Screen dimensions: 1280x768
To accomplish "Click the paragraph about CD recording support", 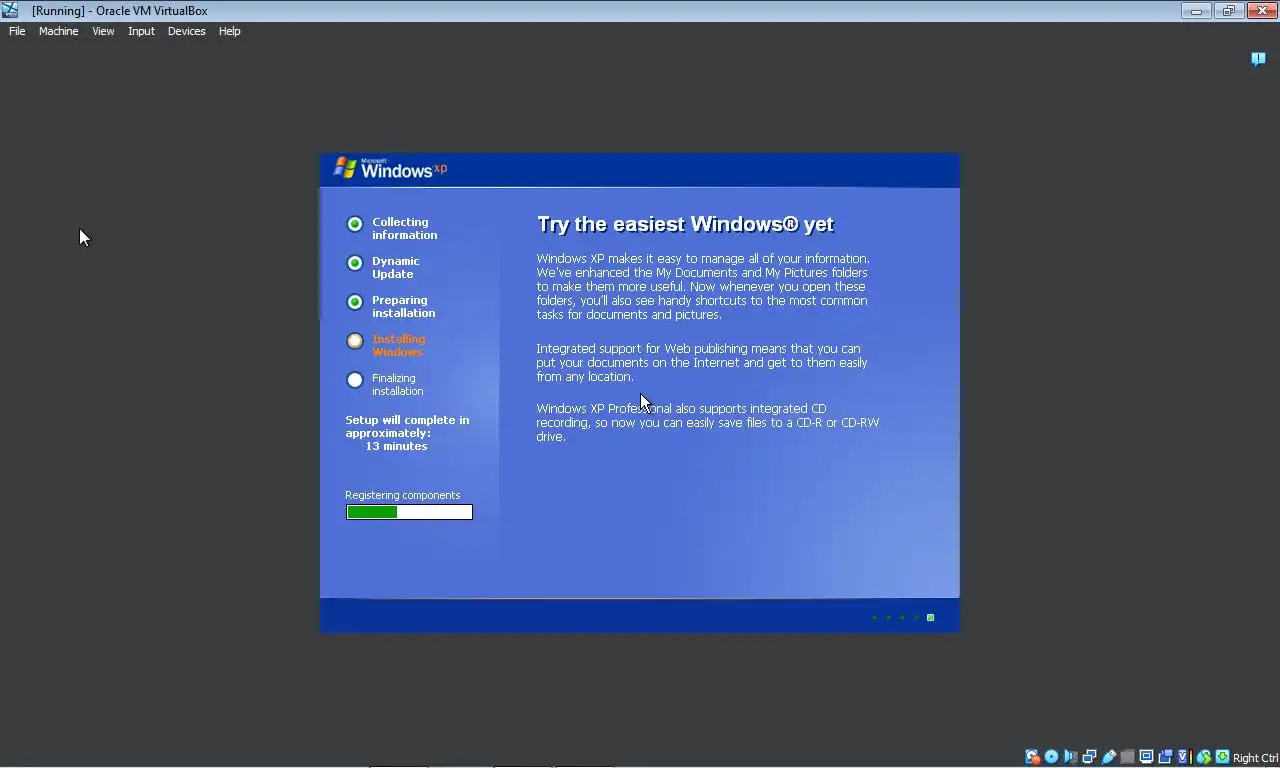I will click(x=707, y=422).
